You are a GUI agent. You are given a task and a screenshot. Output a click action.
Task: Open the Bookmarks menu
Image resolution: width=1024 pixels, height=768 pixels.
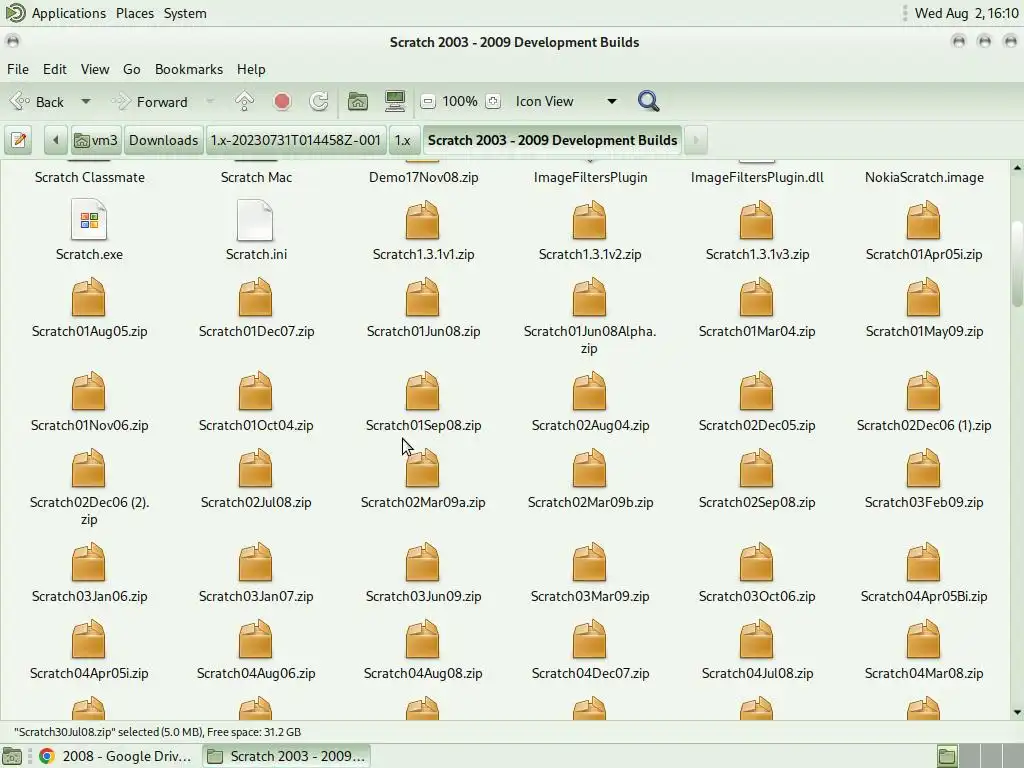[189, 69]
